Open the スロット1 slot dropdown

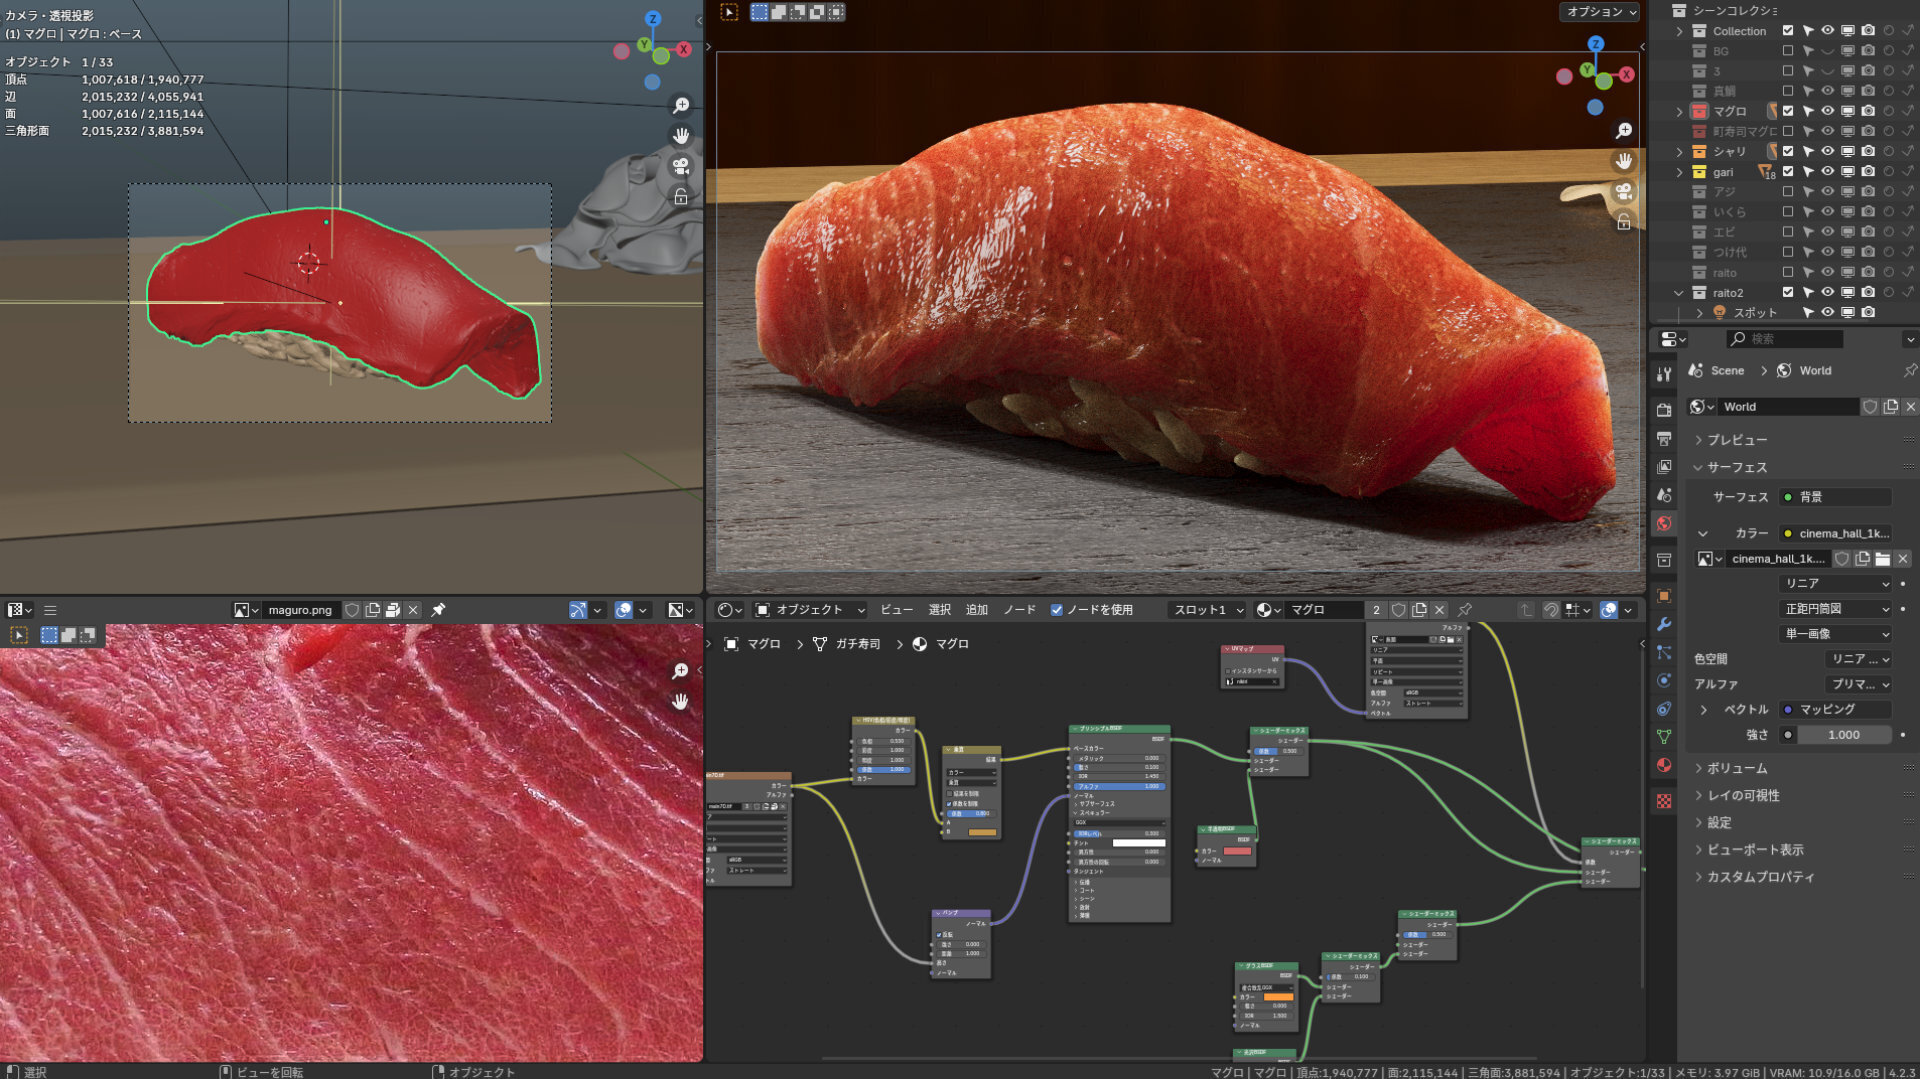(1208, 610)
